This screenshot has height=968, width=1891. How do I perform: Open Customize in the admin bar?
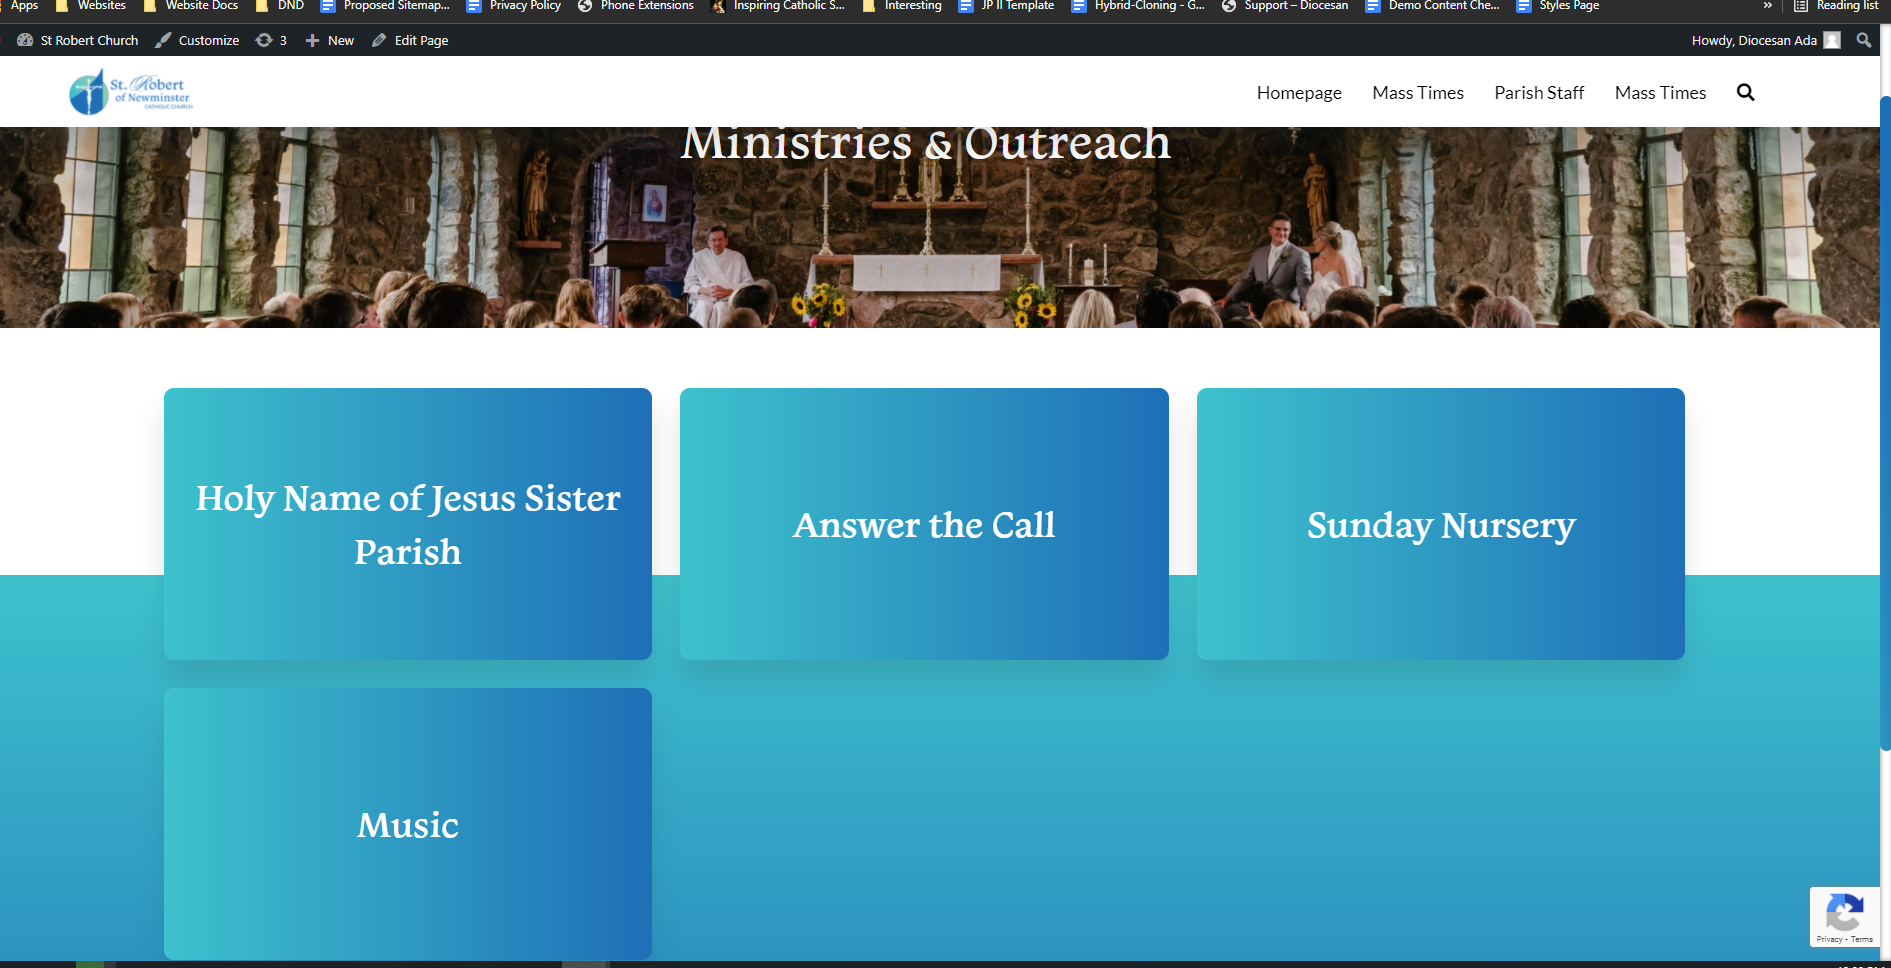coord(198,40)
